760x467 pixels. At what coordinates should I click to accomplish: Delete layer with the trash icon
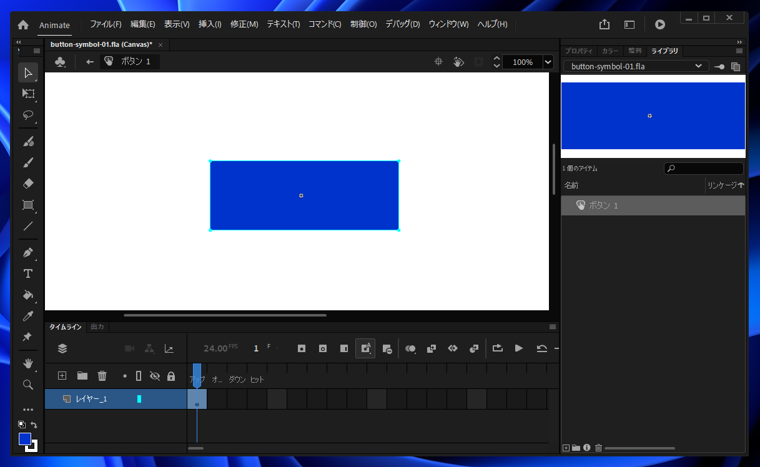[x=102, y=376]
